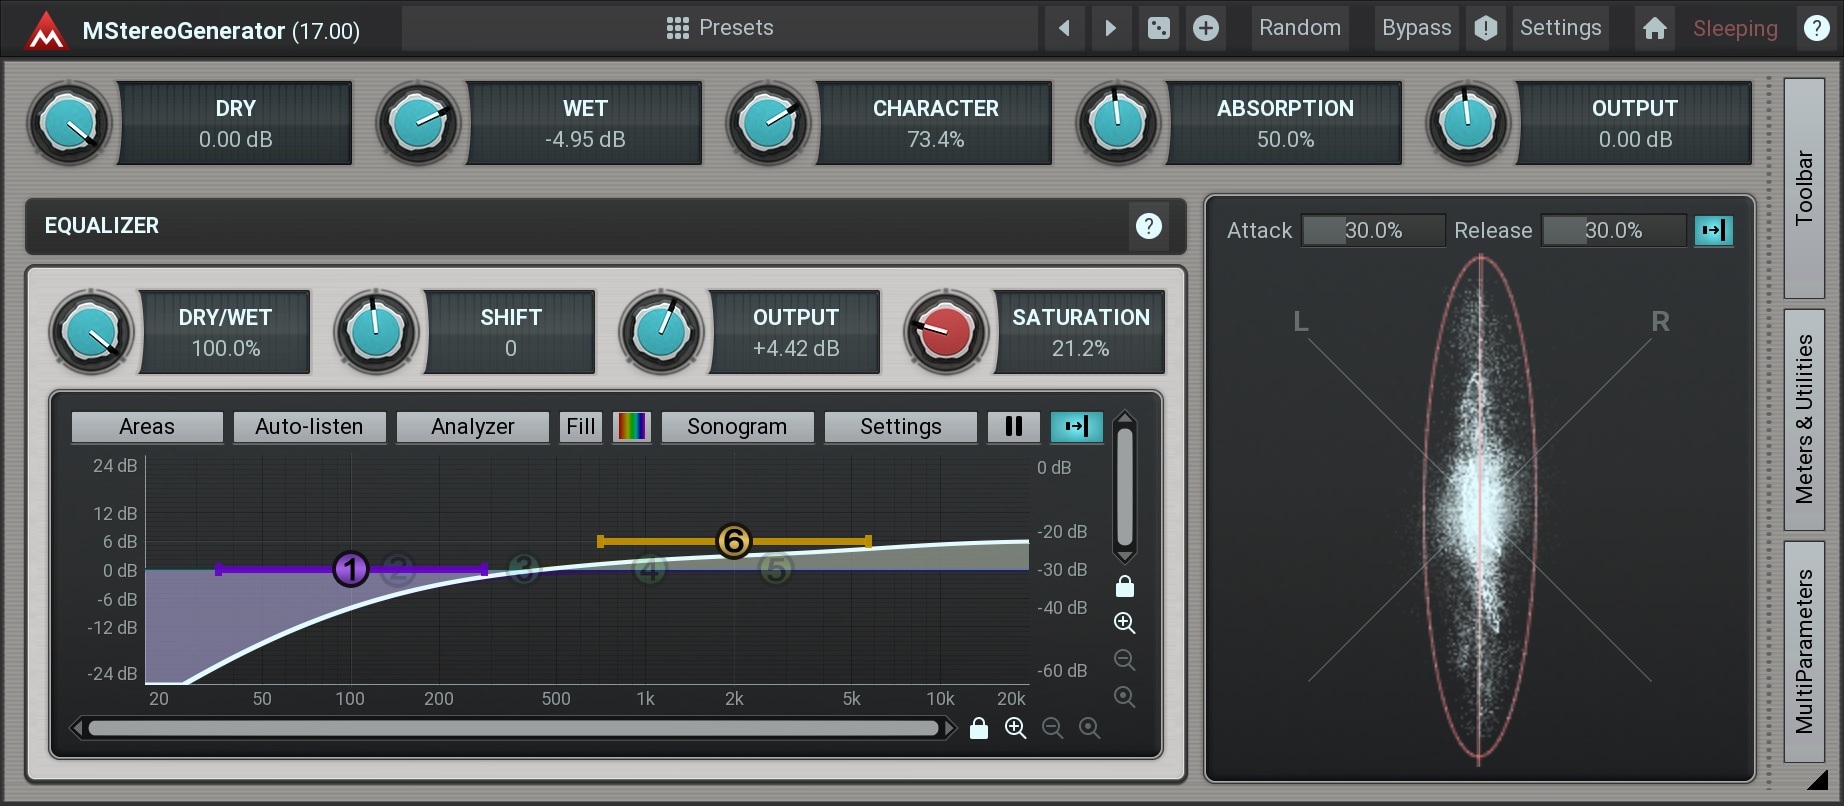Toggle the Bypass button

tap(1416, 28)
